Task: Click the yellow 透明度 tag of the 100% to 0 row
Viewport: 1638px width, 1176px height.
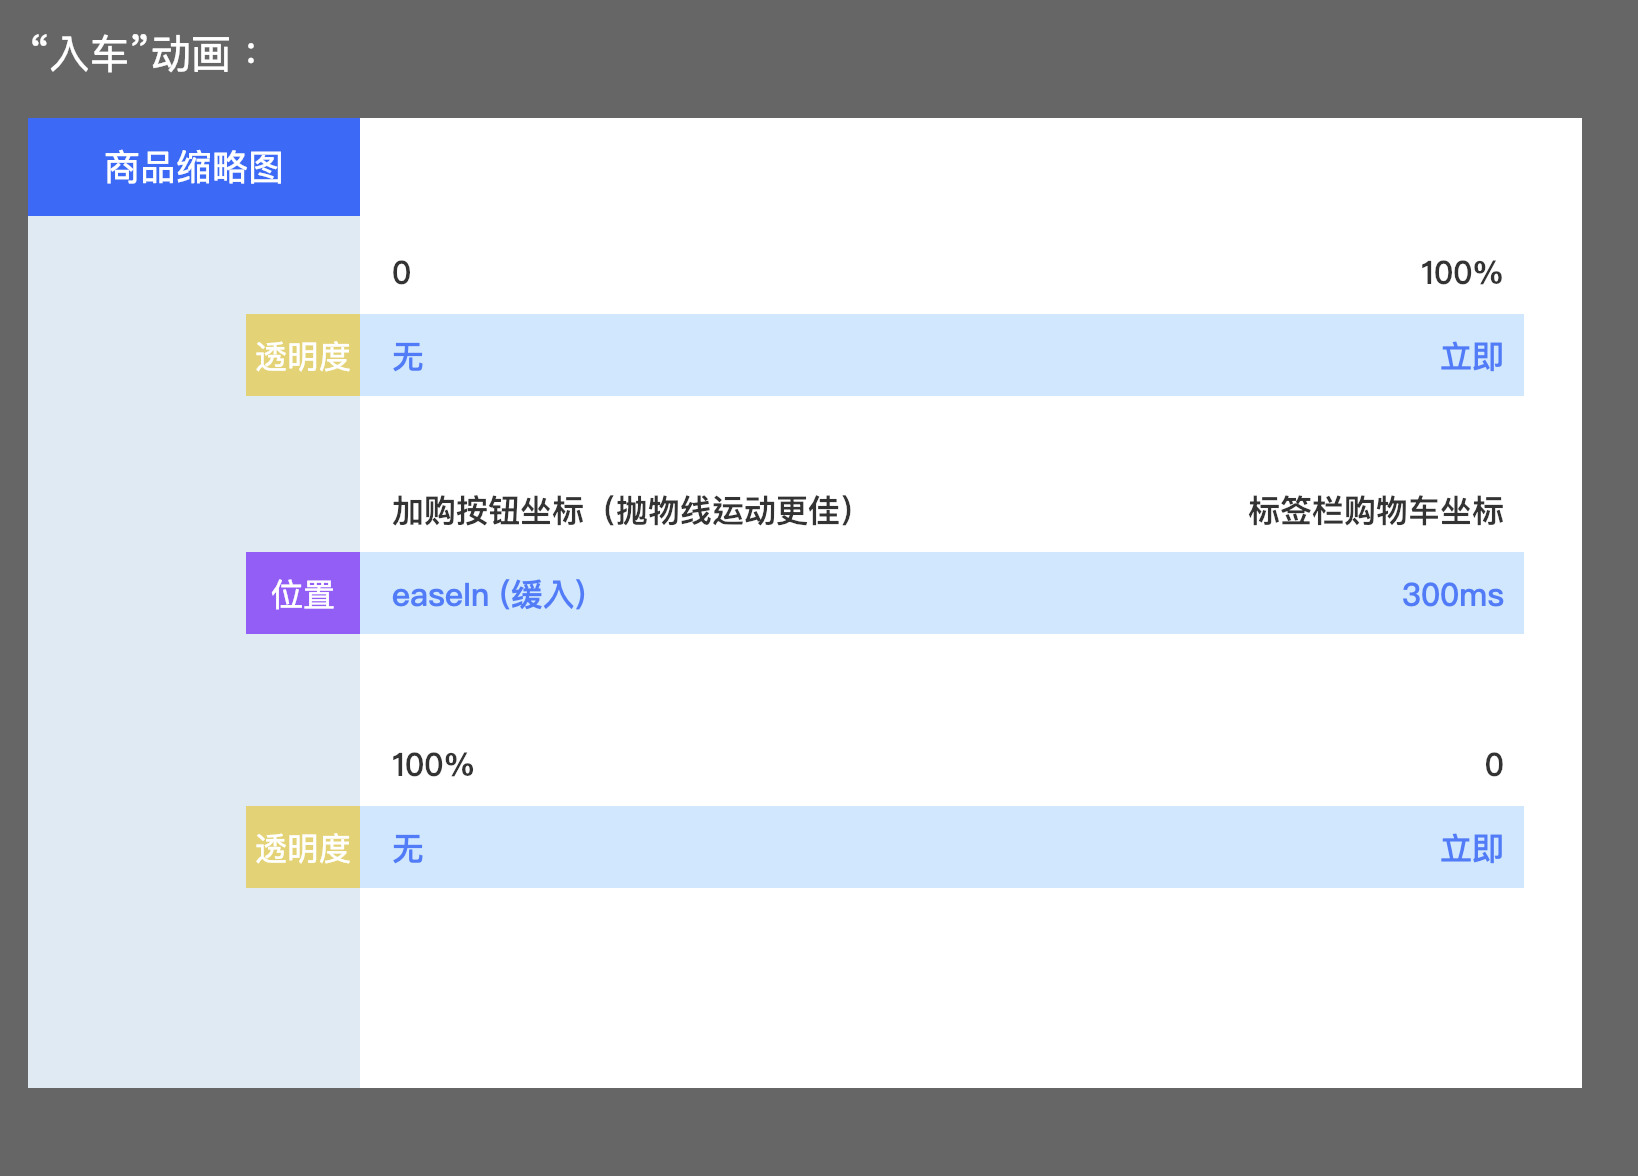Action: [x=303, y=848]
